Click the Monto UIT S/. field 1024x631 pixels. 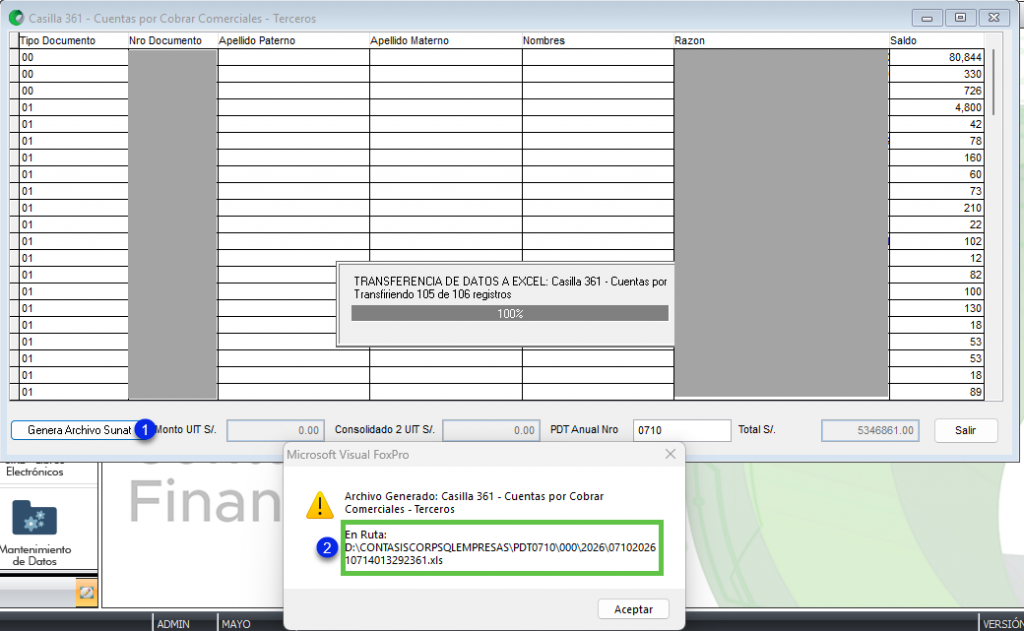click(275, 430)
